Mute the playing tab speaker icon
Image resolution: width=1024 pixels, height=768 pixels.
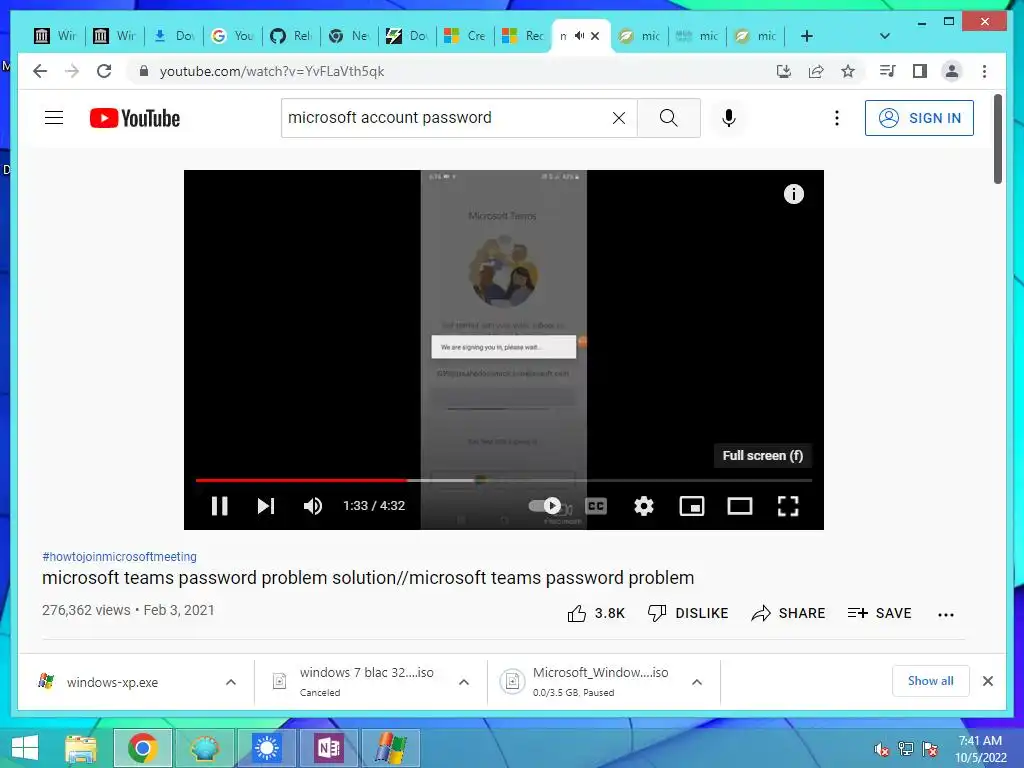579,36
